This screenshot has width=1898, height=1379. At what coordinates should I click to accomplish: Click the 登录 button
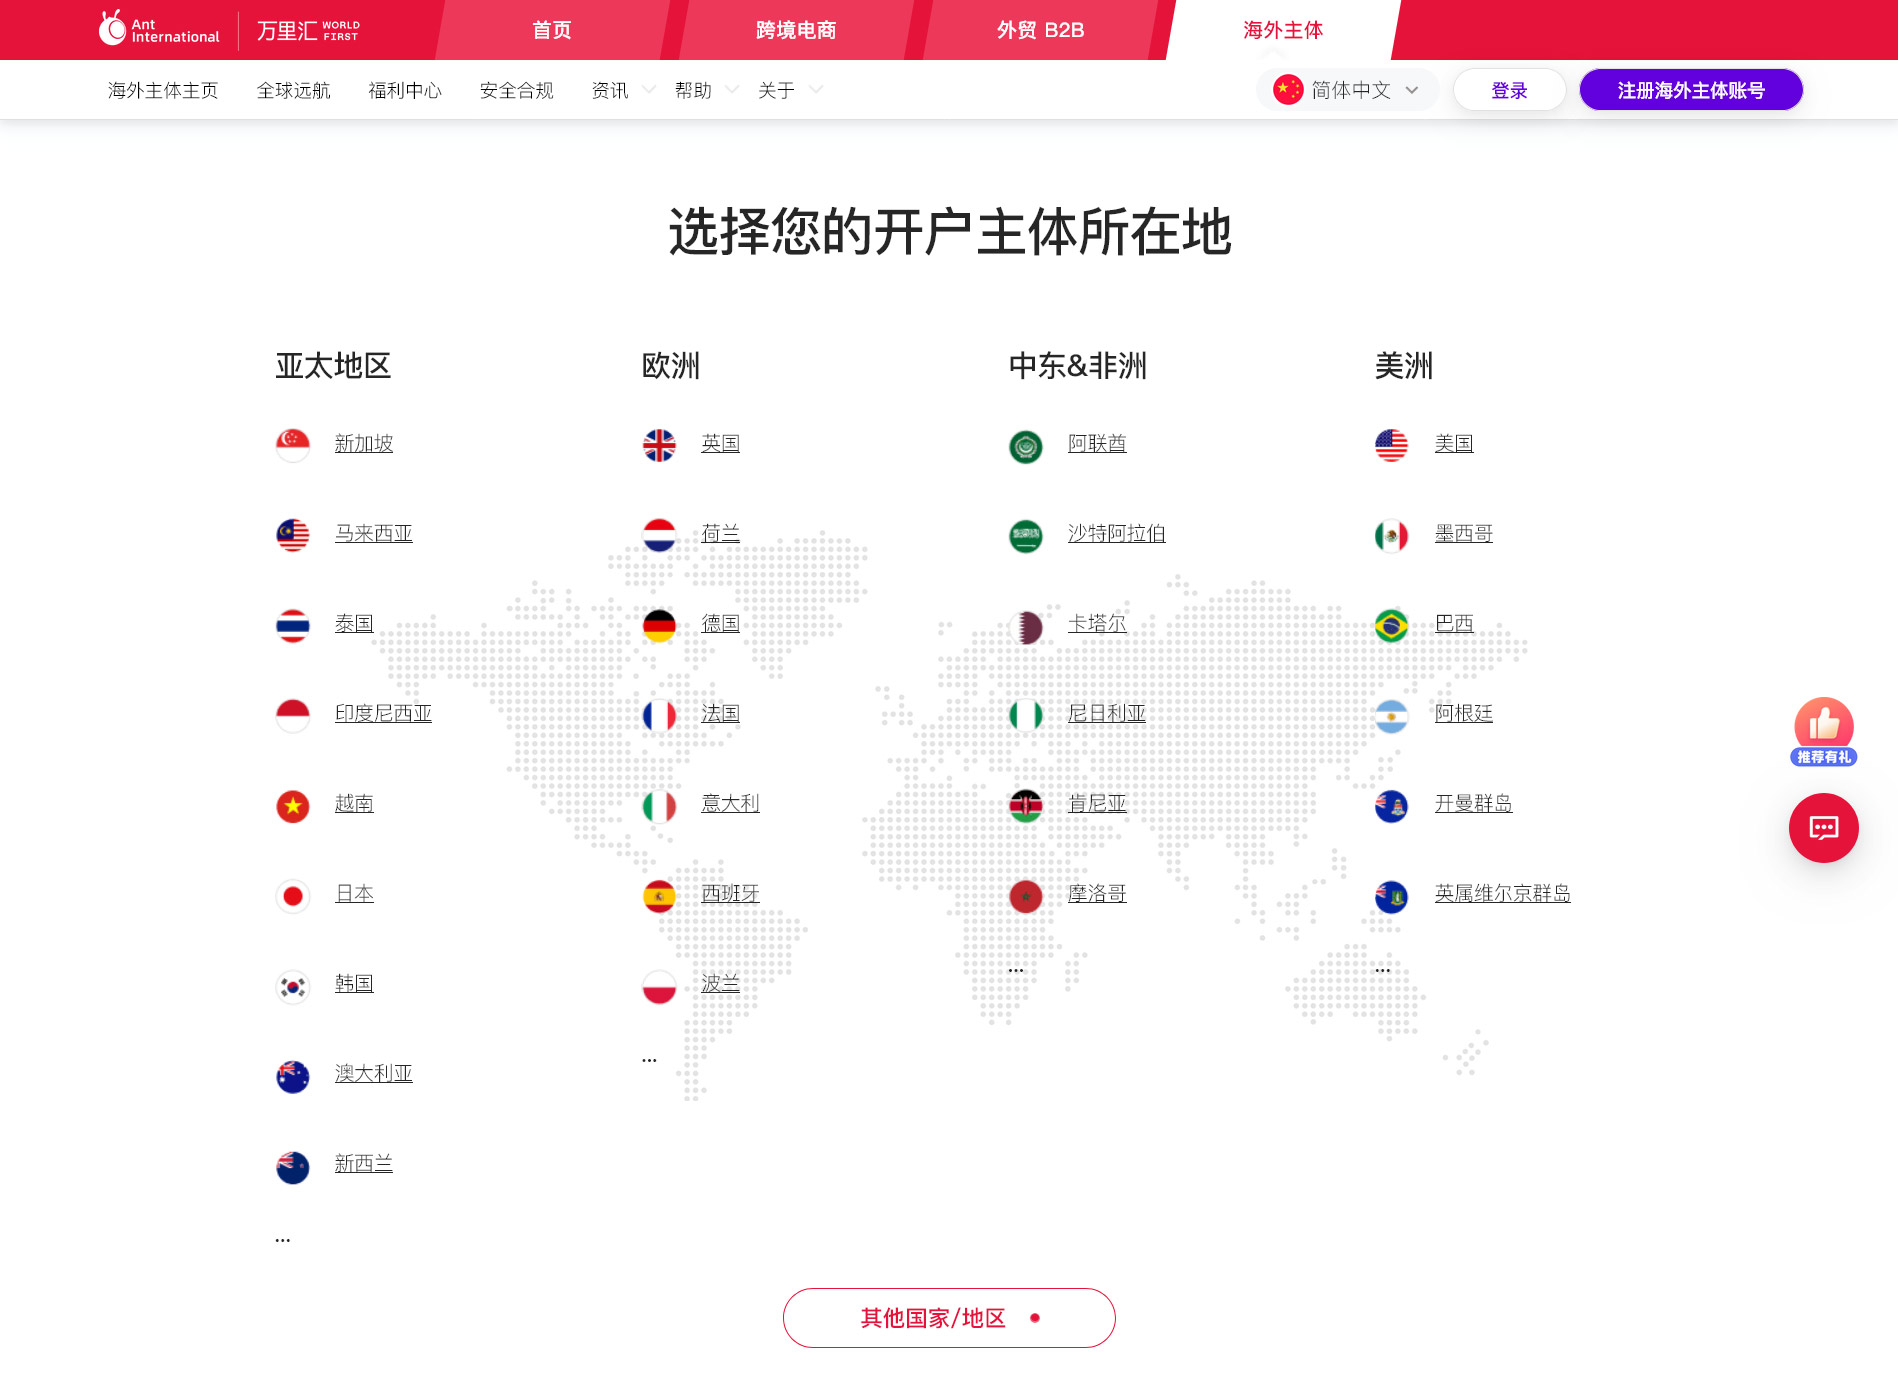(1509, 90)
